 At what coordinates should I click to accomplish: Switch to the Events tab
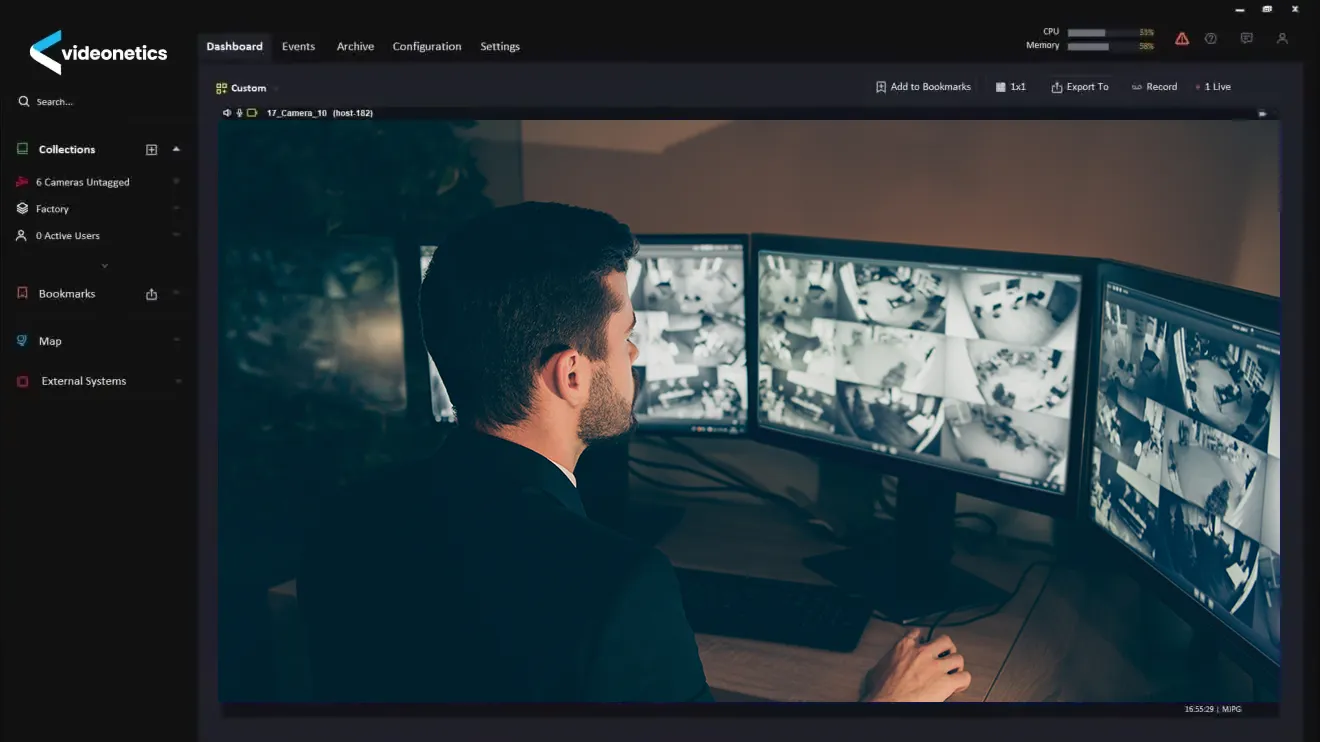[298, 47]
